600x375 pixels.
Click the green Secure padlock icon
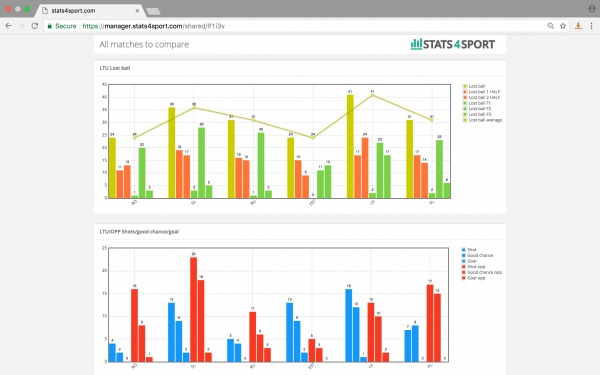coord(49,26)
